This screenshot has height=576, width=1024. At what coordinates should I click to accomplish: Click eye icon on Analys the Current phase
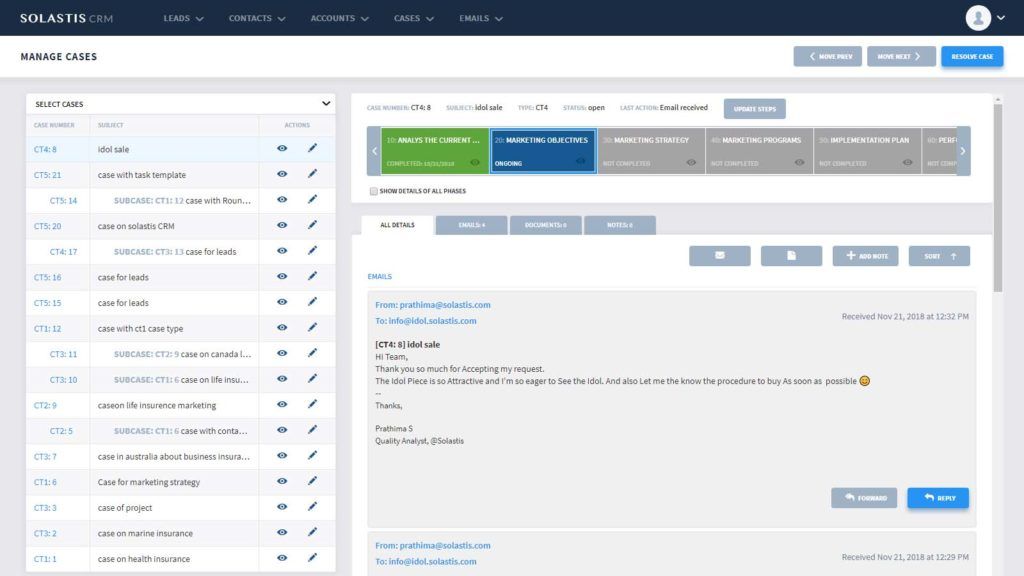475,163
